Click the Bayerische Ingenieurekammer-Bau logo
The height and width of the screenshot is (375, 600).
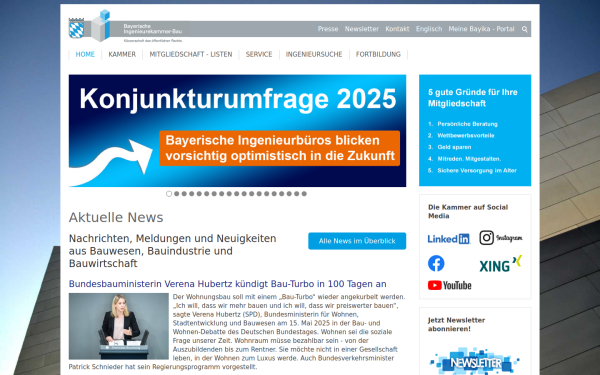tap(126, 26)
